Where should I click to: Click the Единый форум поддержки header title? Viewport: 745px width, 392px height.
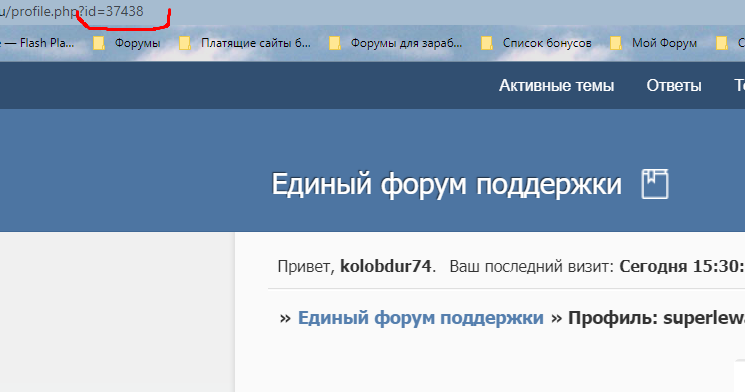click(446, 184)
